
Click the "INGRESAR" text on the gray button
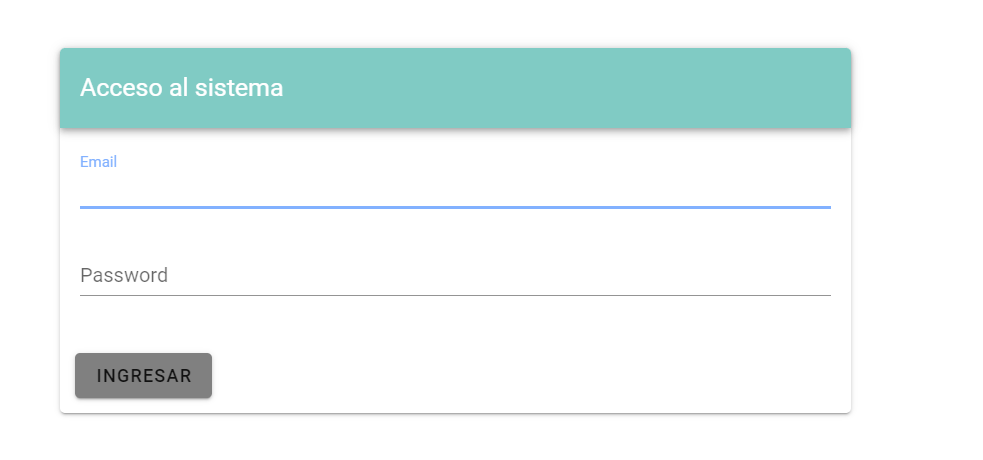(144, 376)
